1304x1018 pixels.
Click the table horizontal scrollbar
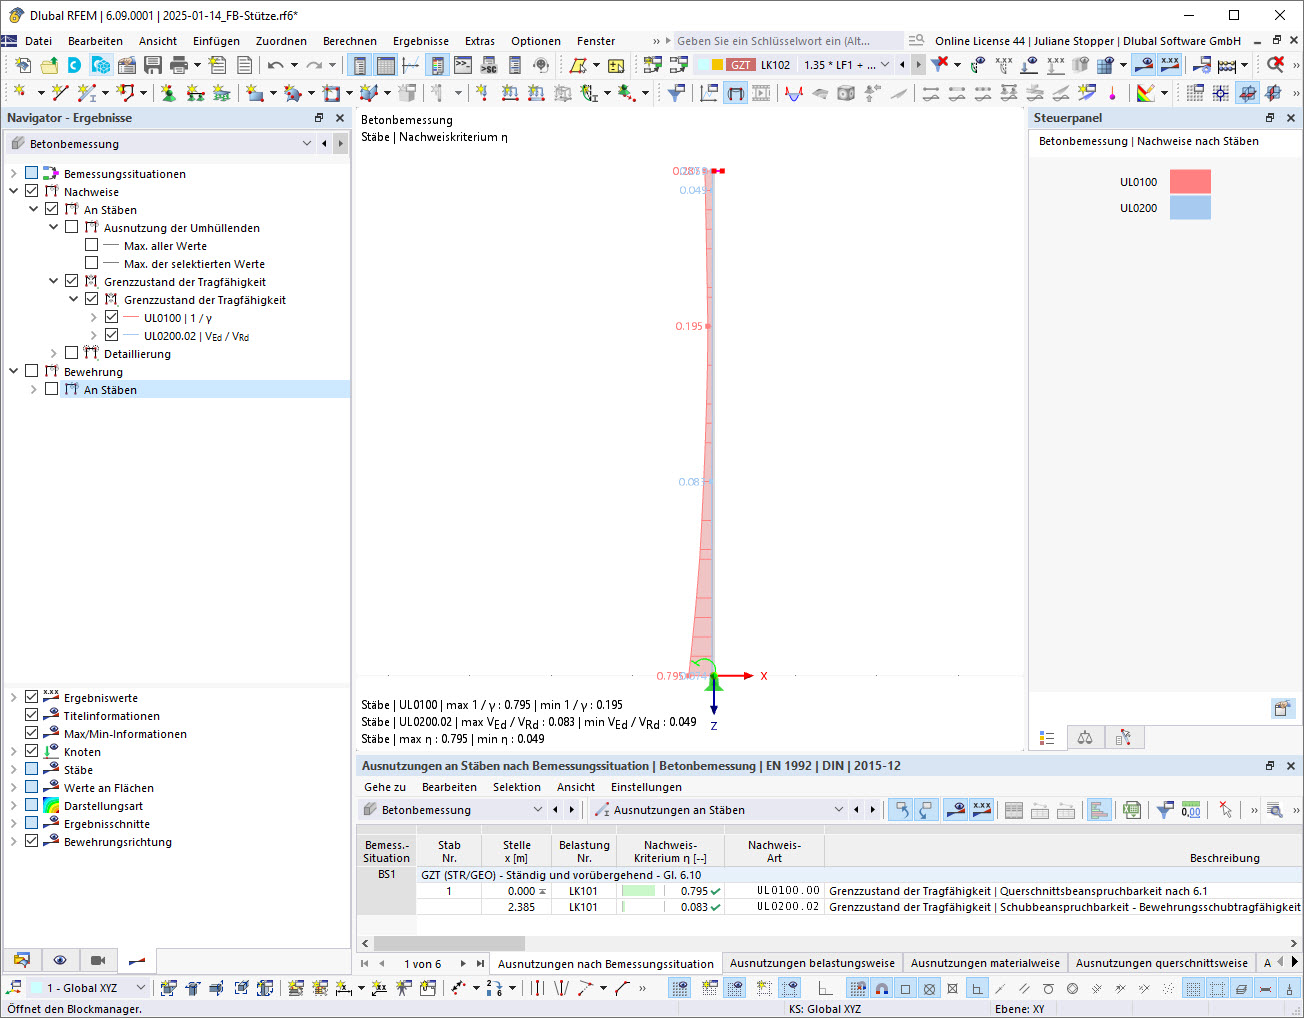pyautogui.click(x=449, y=943)
